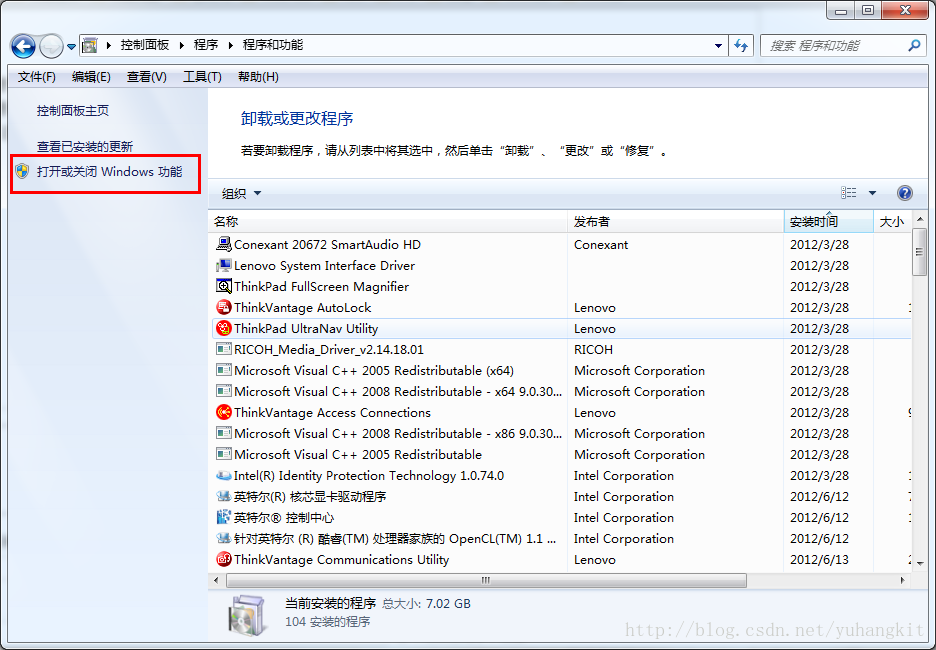Click the 英特尔® 控制中心 icon
The width and height of the screenshot is (936, 650).
click(223, 517)
